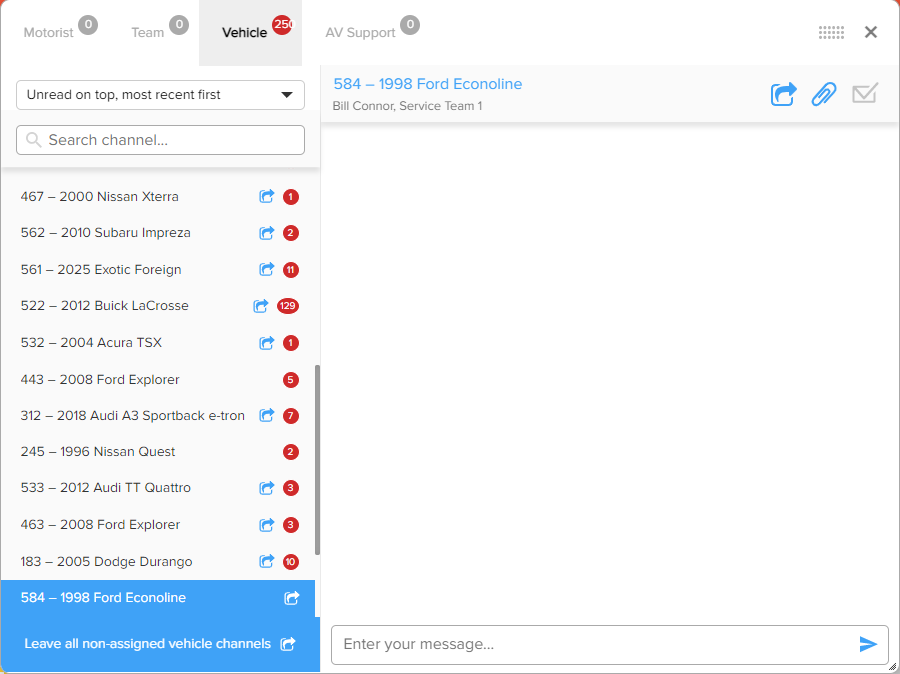900x674 pixels.
Task: Click the search magnifier icon
Action: (x=34, y=140)
